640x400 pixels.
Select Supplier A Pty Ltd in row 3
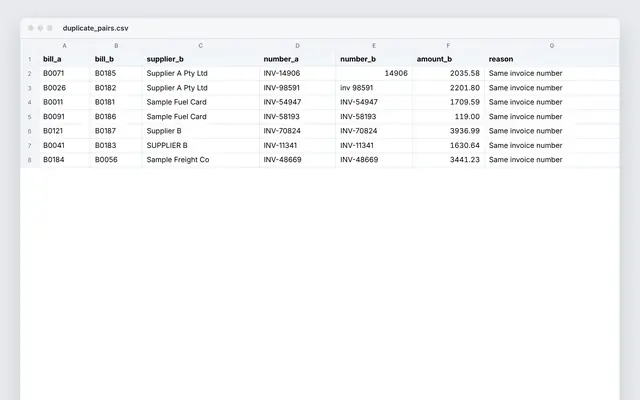click(201, 88)
